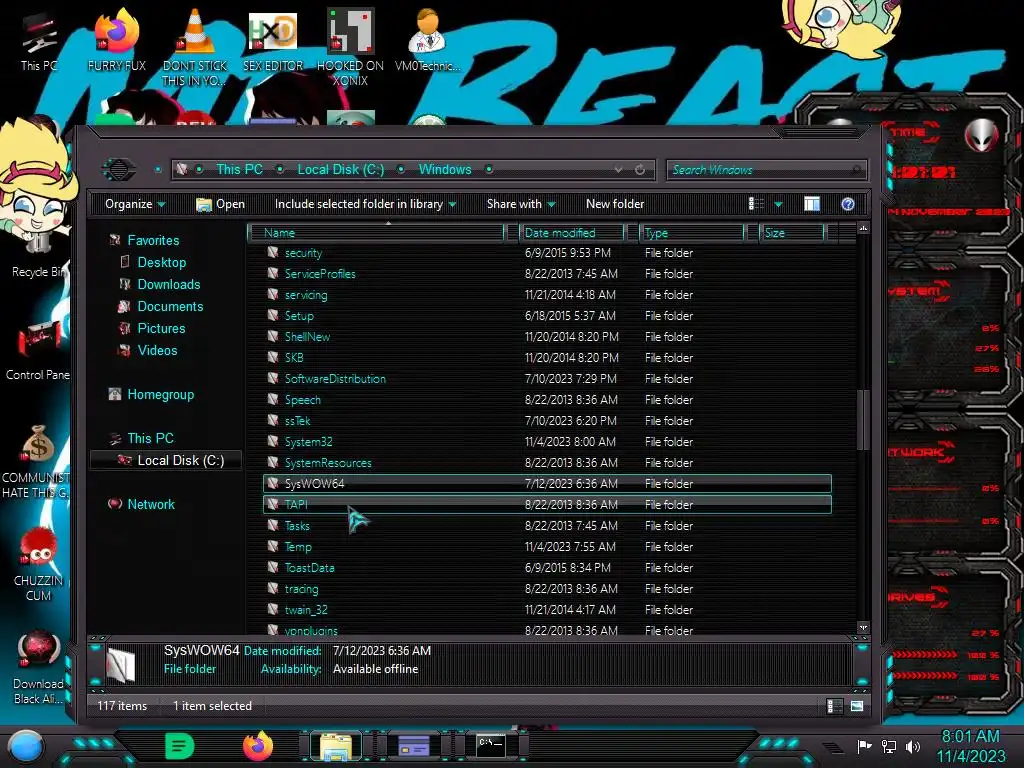Expand the address bar history dropdown

618,170
